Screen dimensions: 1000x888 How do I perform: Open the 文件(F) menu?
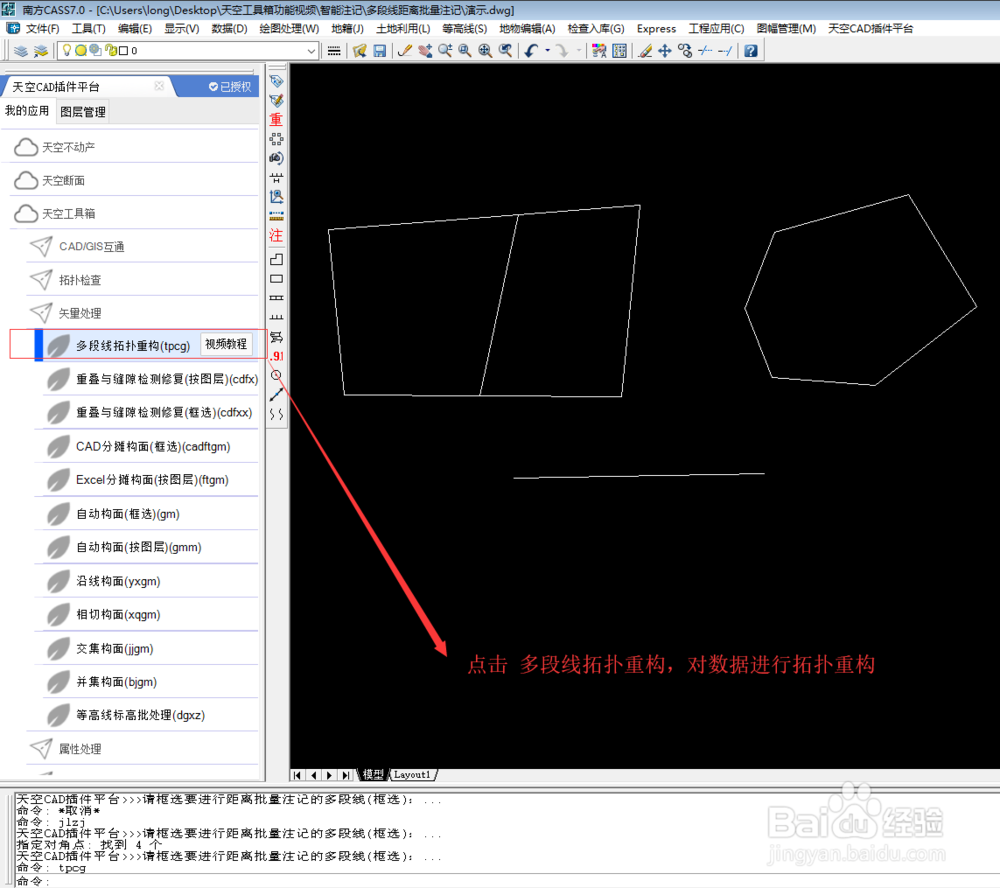point(42,29)
